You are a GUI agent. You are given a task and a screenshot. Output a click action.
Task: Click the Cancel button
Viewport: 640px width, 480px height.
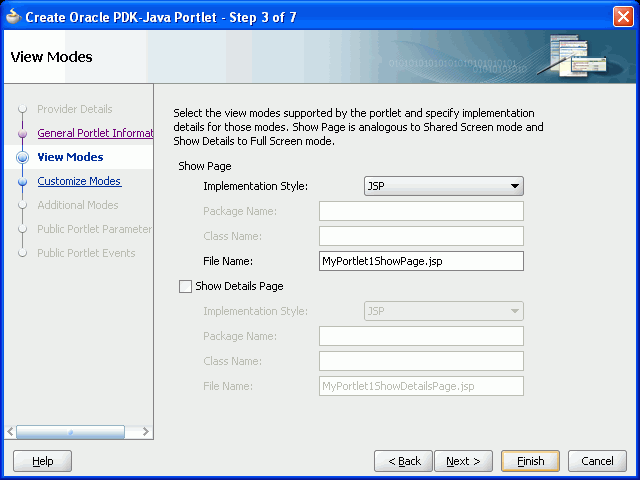pyautogui.click(x=597, y=461)
